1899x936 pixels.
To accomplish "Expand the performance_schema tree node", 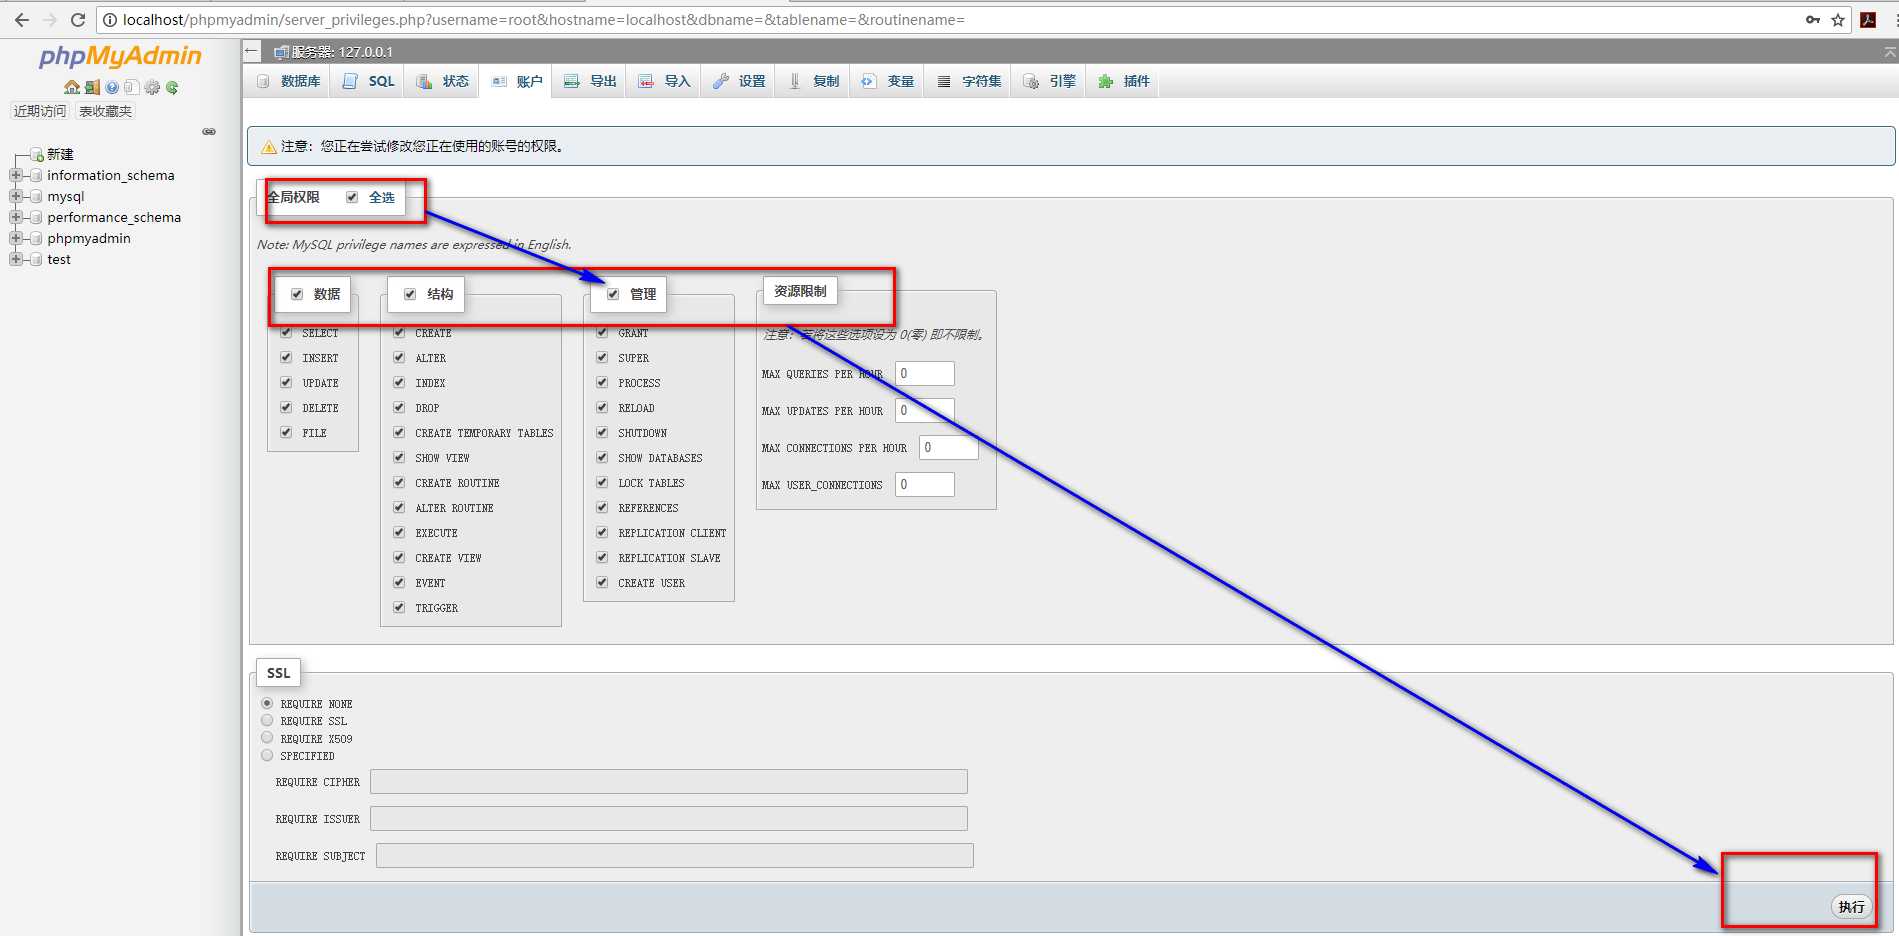I will (15, 217).
